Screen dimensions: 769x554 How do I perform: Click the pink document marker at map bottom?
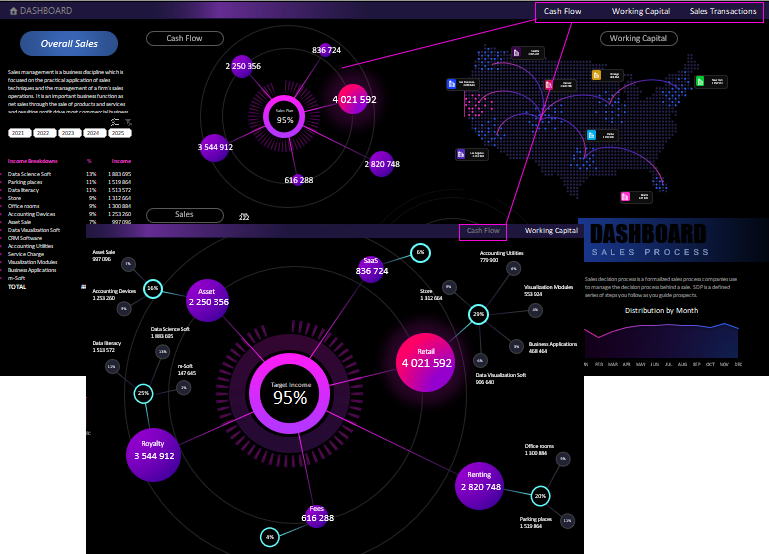[x=624, y=196]
